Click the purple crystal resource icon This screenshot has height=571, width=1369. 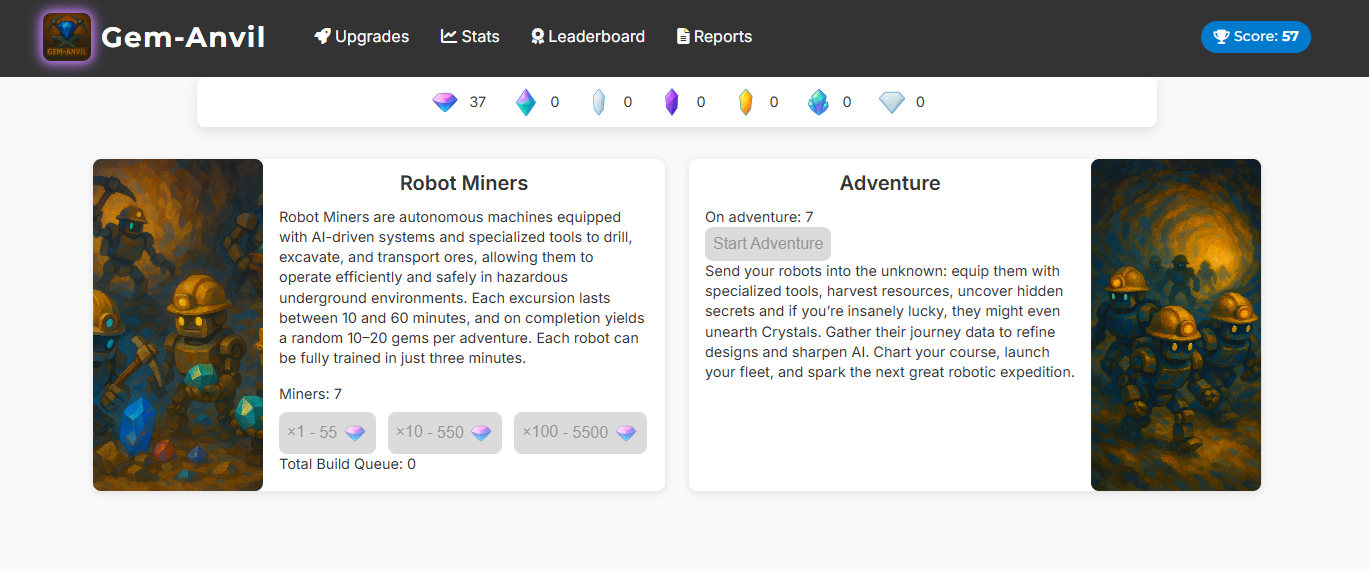point(672,102)
